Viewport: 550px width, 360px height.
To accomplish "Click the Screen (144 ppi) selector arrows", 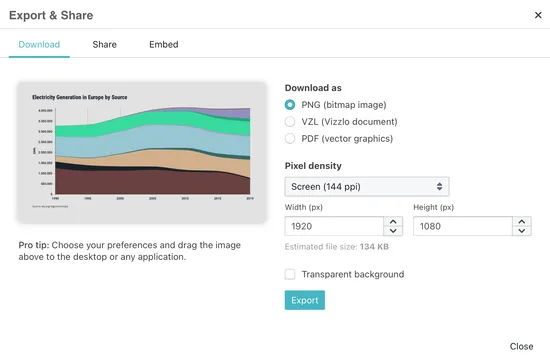I will click(439, 187).
